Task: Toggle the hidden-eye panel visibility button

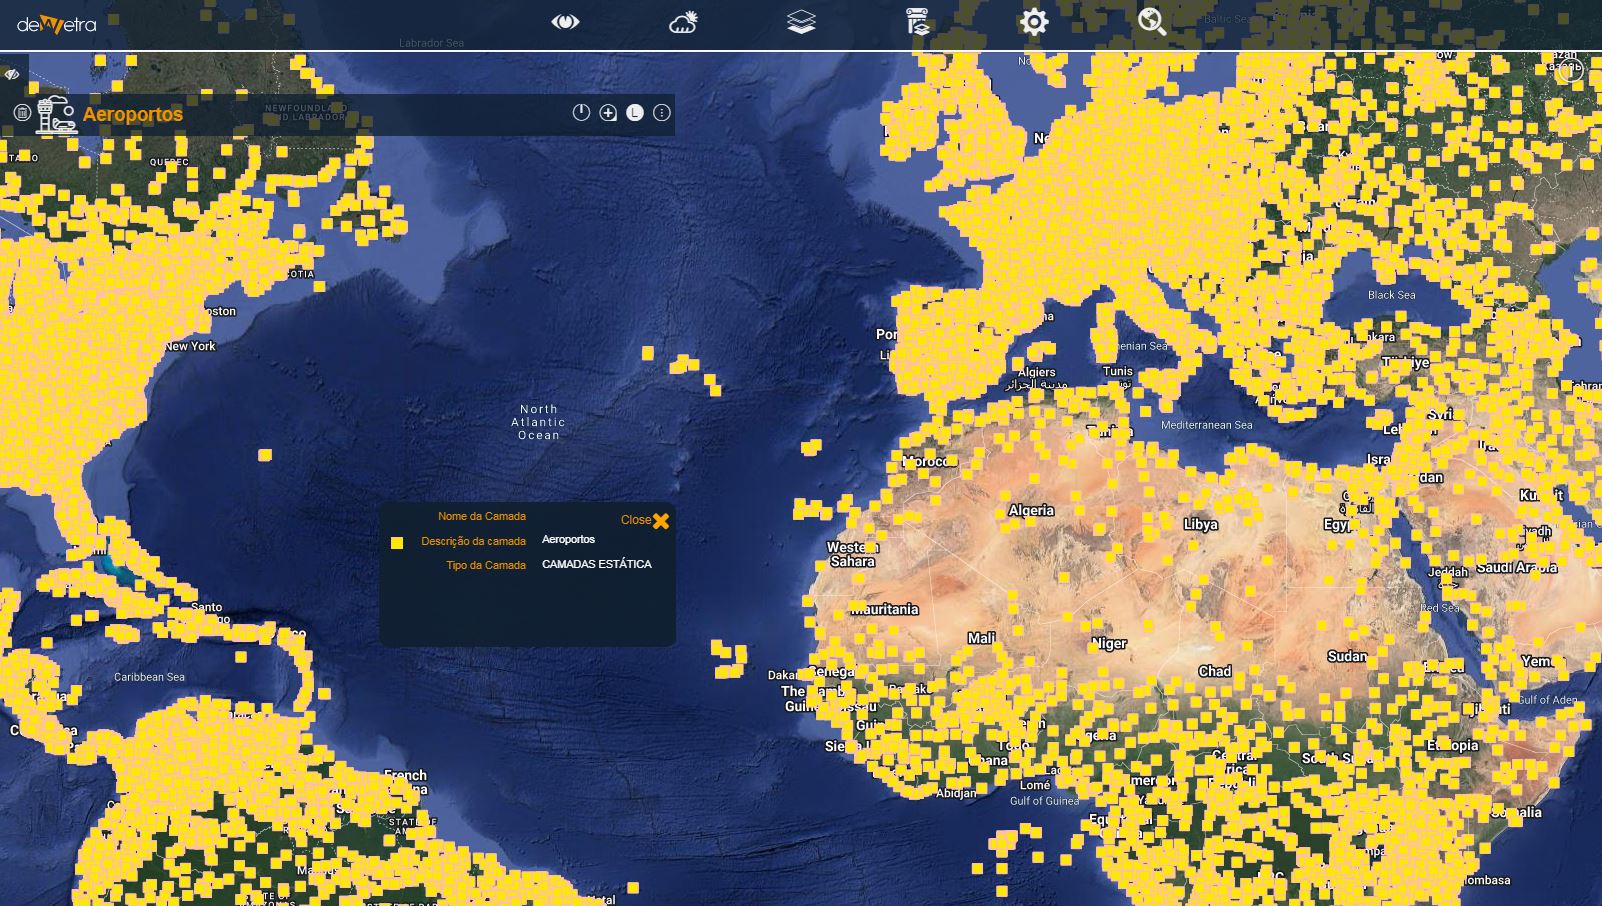Action: 12,74
